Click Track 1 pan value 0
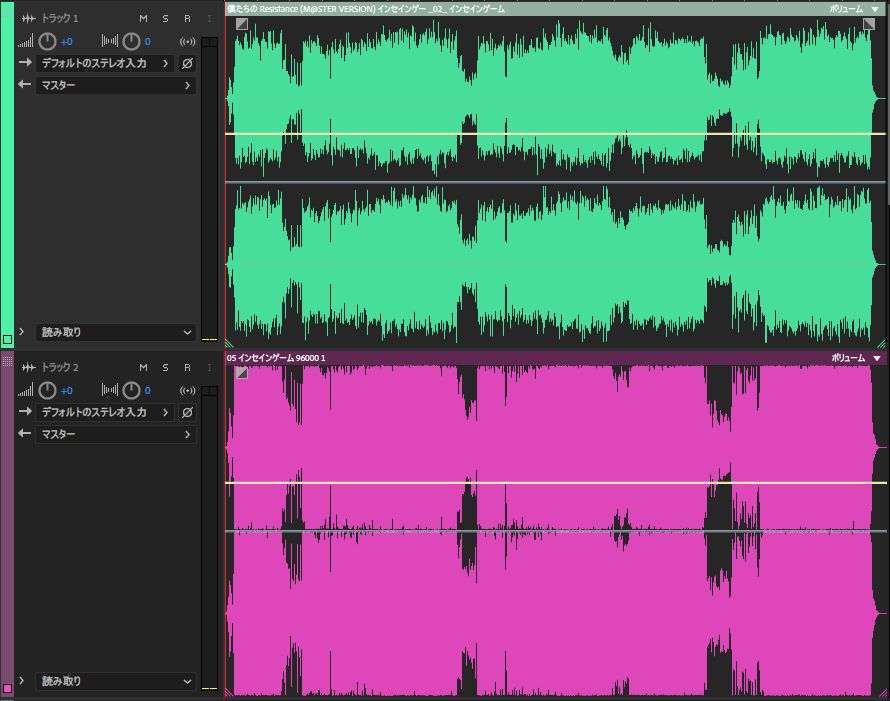This screenshot has width=890, height=701. click(x=148, y=42)
